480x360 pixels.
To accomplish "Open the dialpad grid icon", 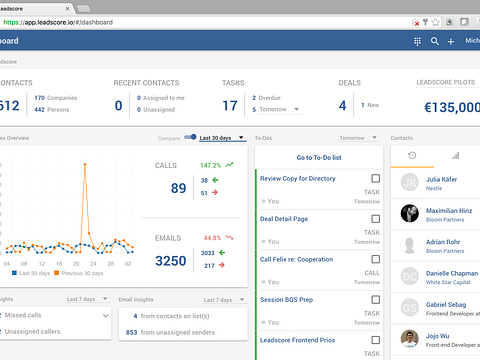I will pos(417,41).
